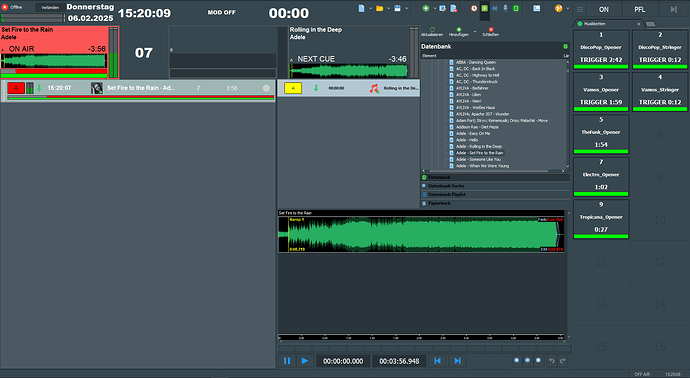Click the remove document icon with red badge

click(453, 8)
